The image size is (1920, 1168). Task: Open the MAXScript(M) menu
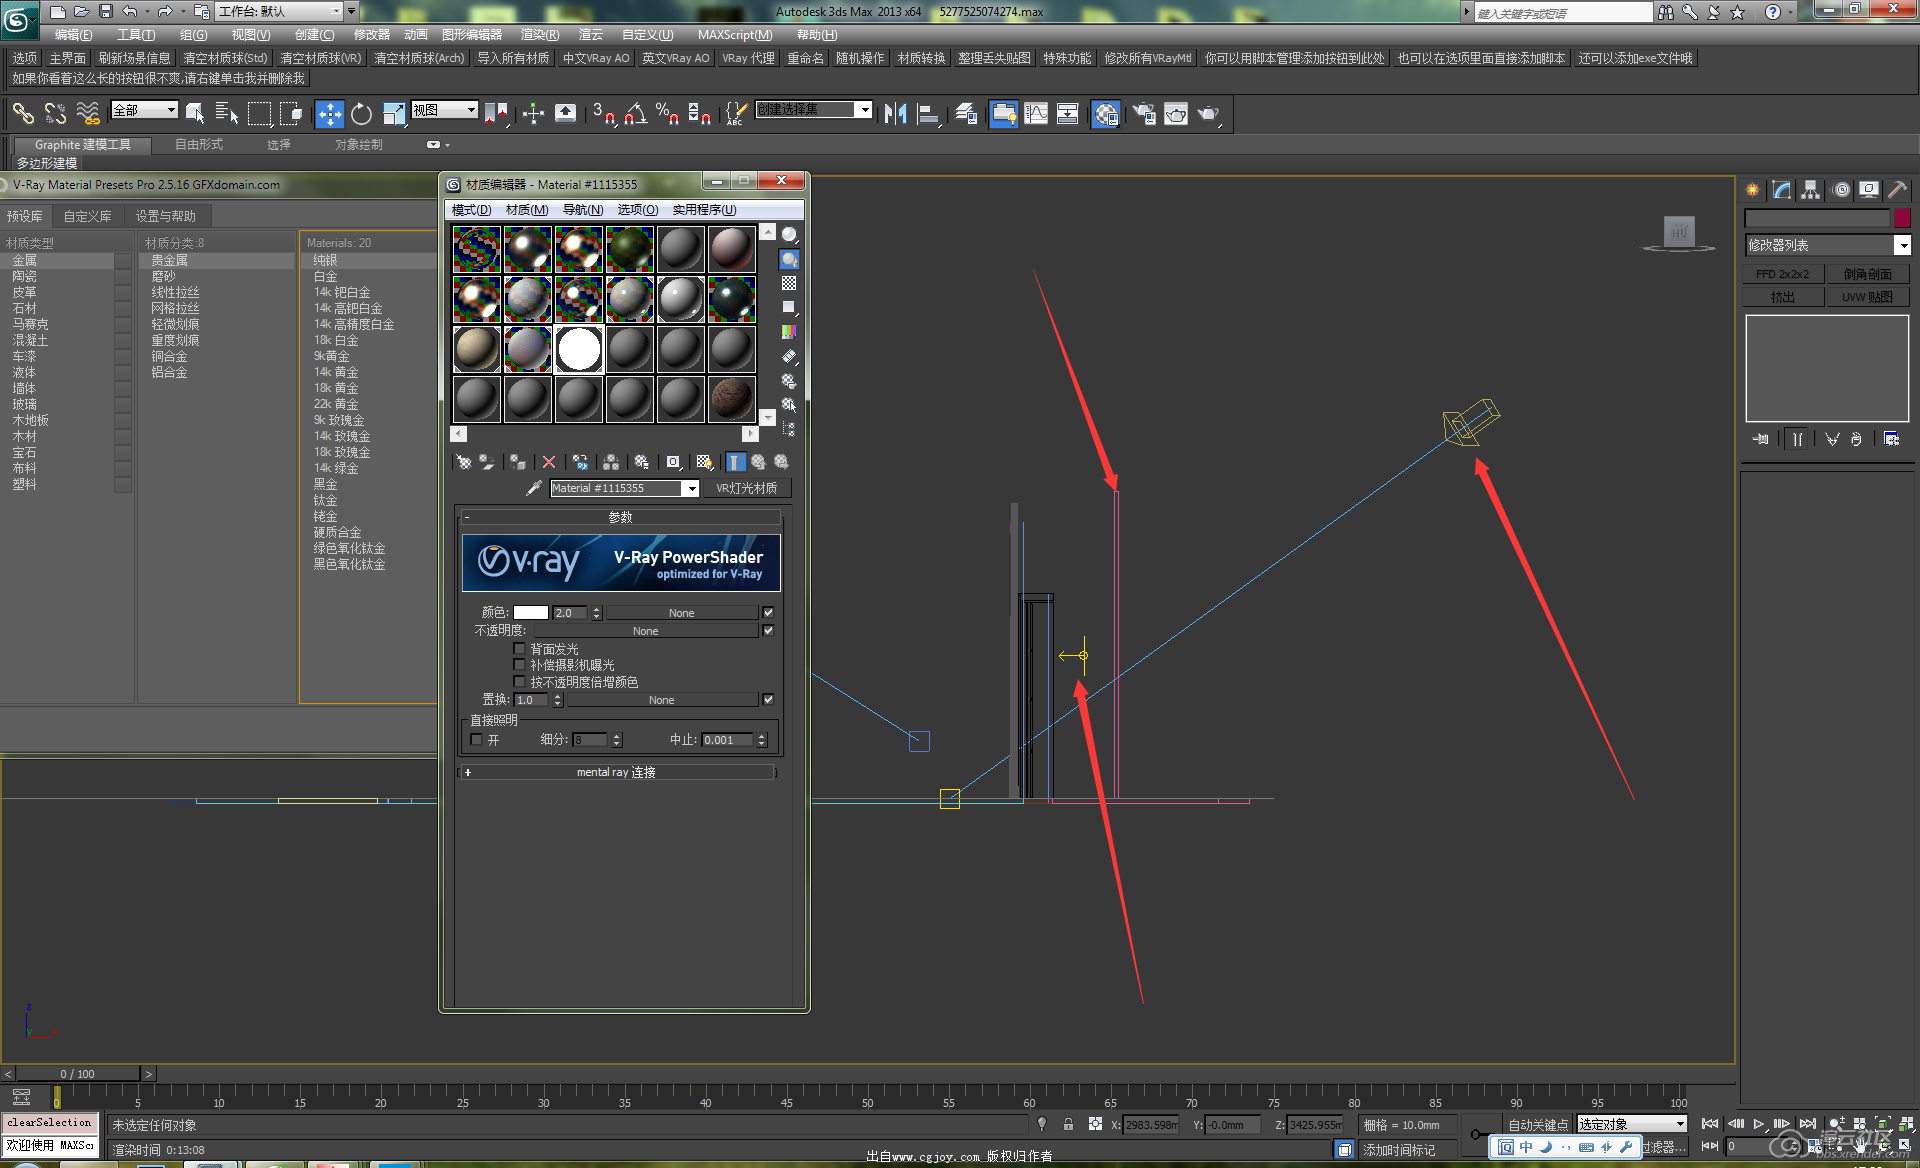click(735, 35)
